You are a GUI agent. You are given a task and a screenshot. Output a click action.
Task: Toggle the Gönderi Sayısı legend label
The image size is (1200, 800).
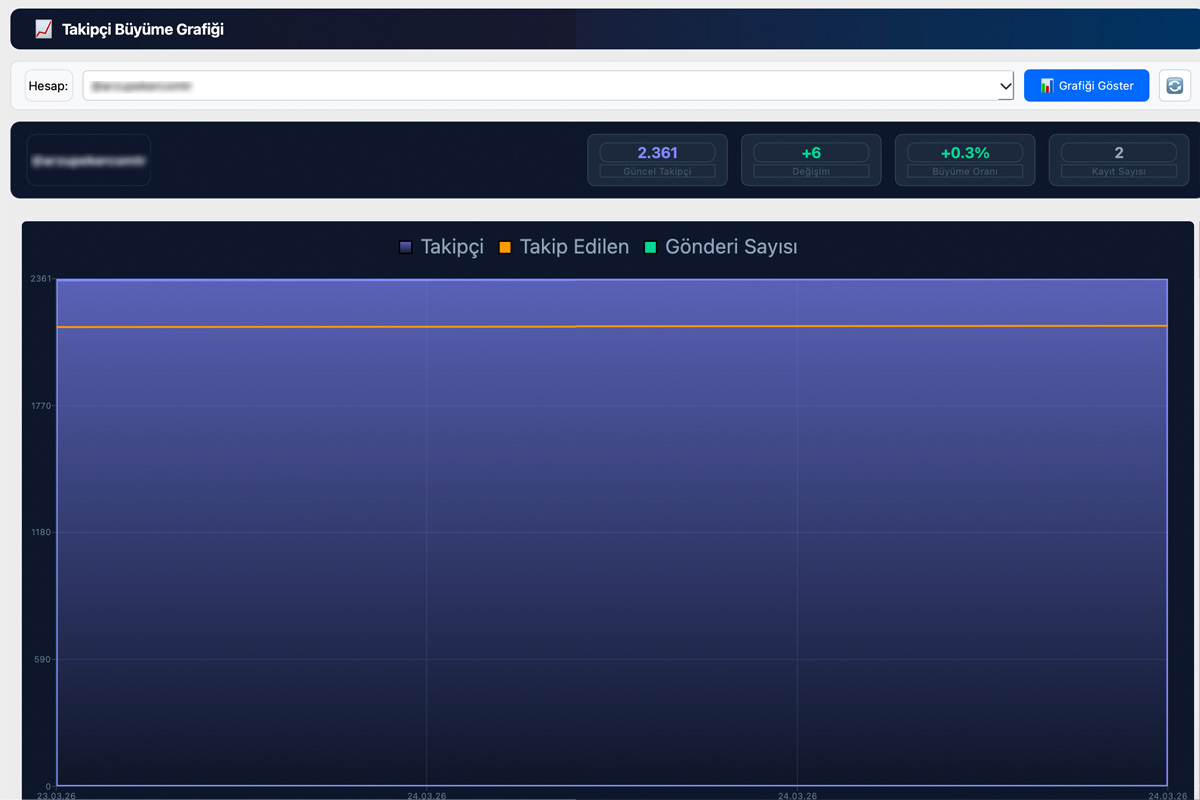tap(731, 247)
